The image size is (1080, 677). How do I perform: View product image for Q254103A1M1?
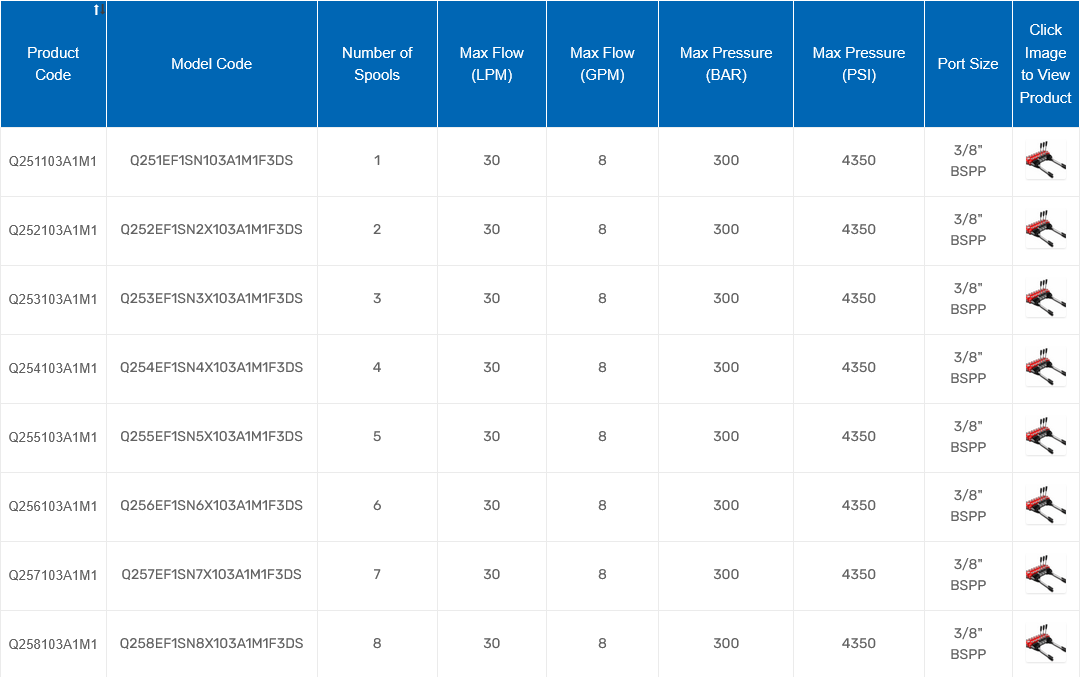click(1045, 367)
